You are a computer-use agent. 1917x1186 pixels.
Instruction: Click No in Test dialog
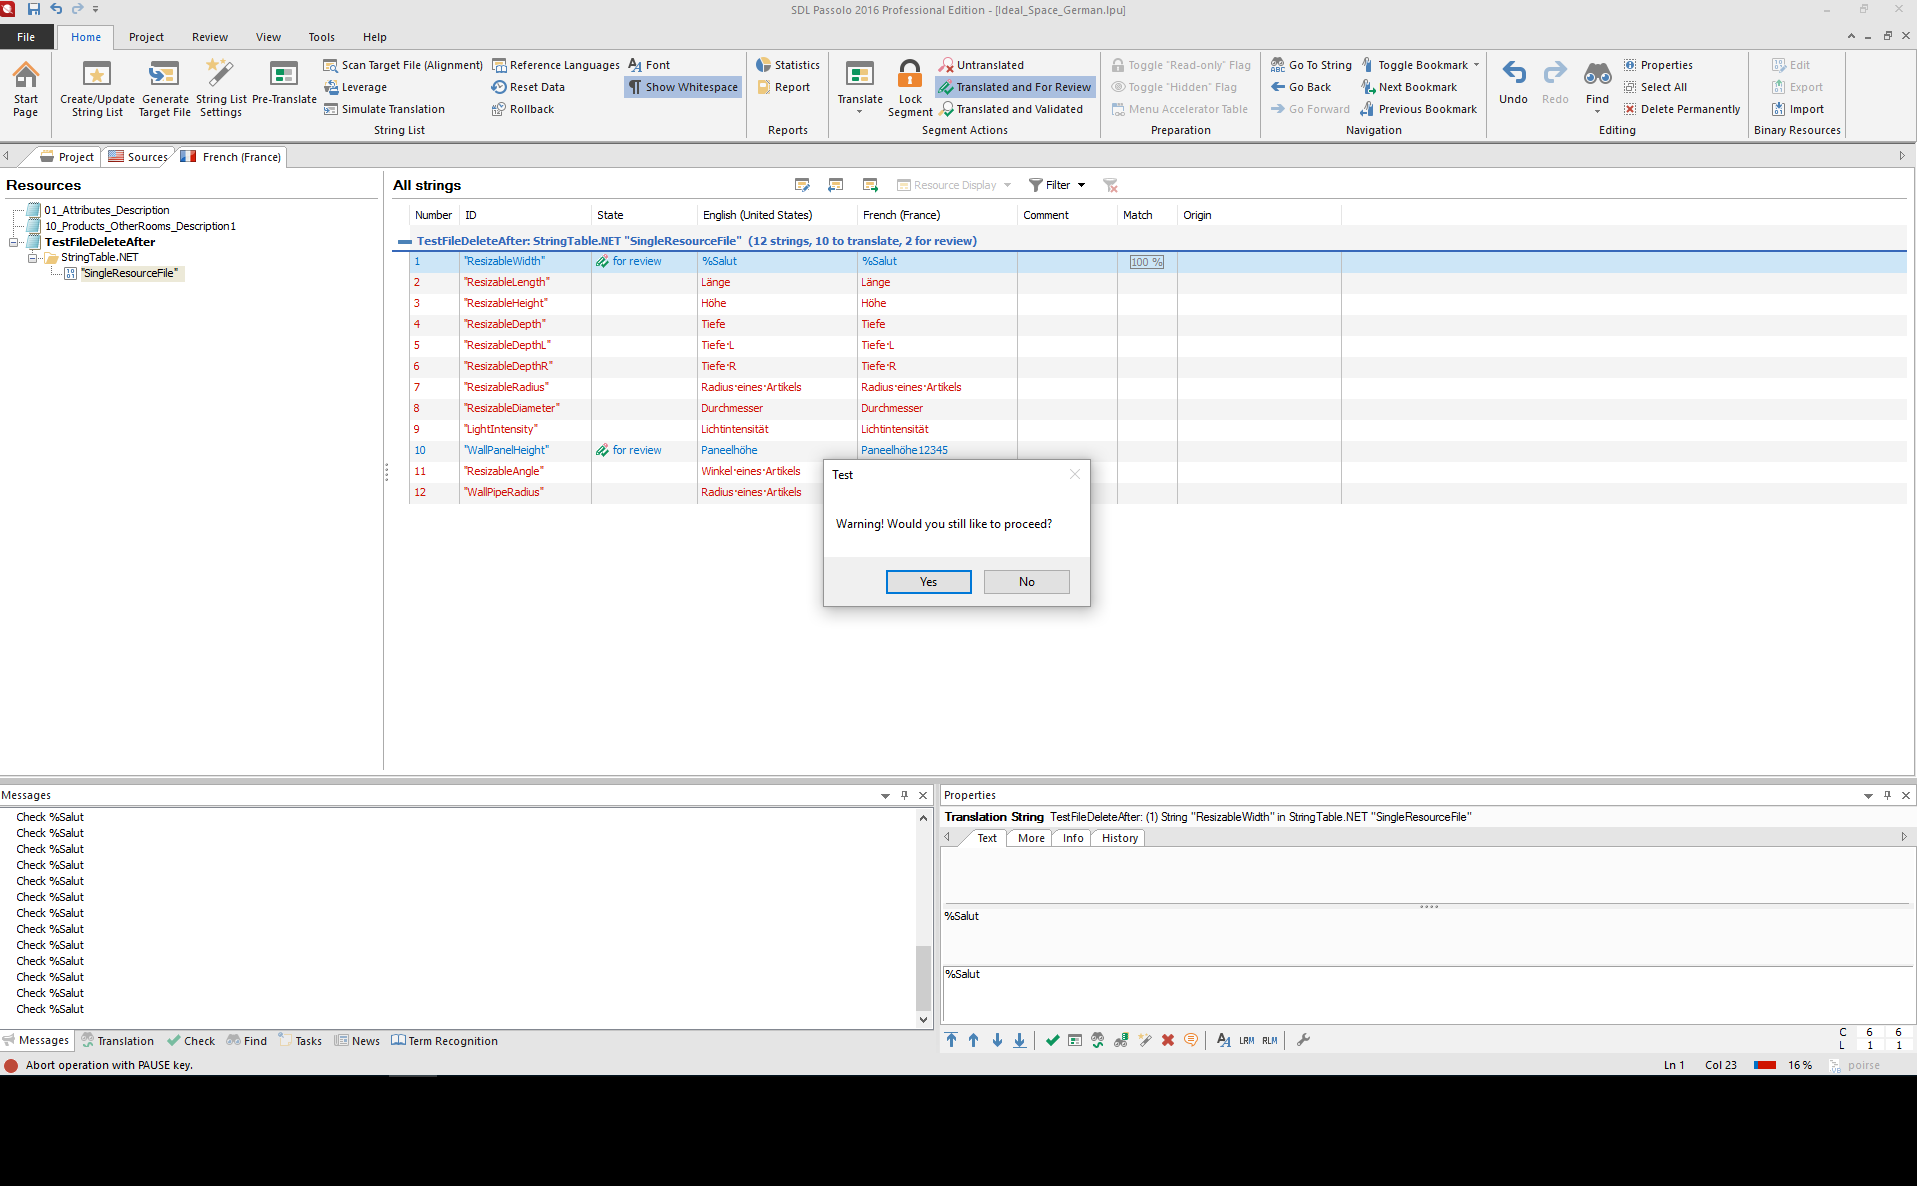[1026, 582]
